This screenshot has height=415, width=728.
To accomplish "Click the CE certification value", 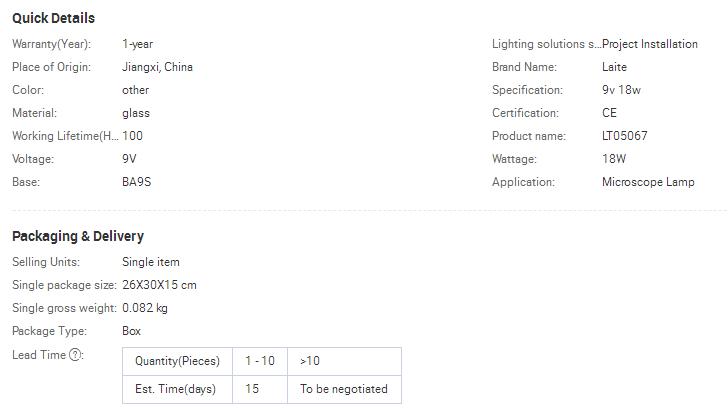I will pyautogui.click(x=609, y=113).
